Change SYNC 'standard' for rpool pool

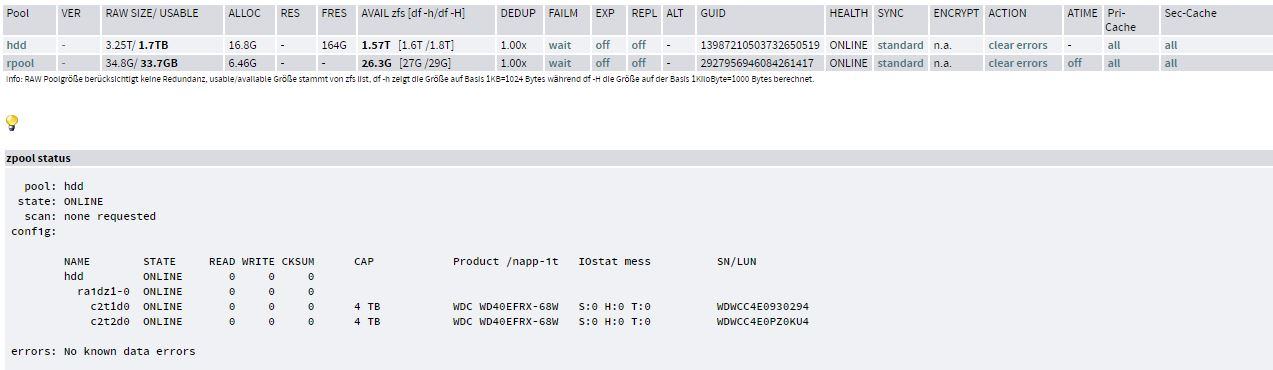click(900, 63)
